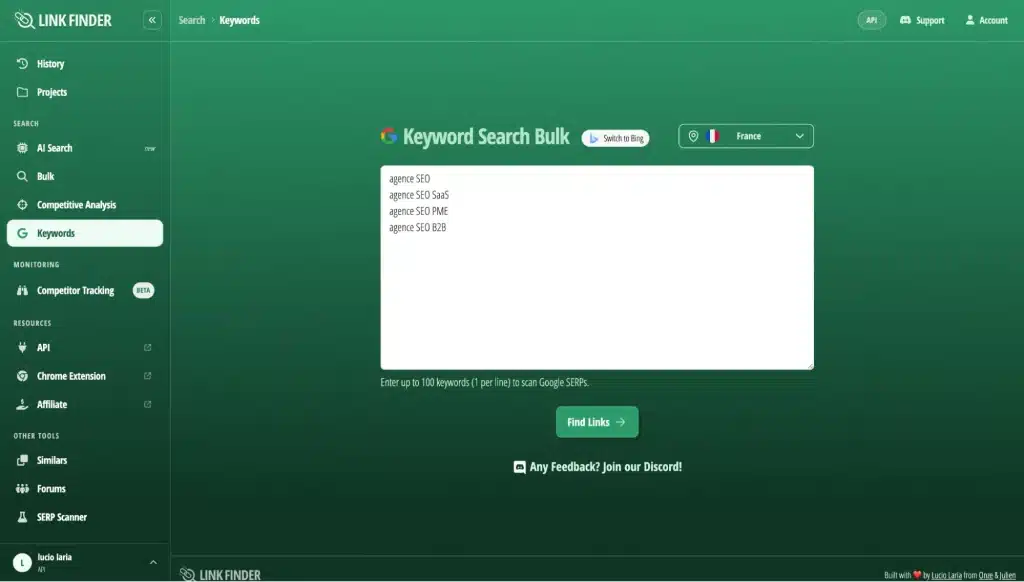
Task: Click Chrome Extension external-link icon
Action: coord(148,376)
